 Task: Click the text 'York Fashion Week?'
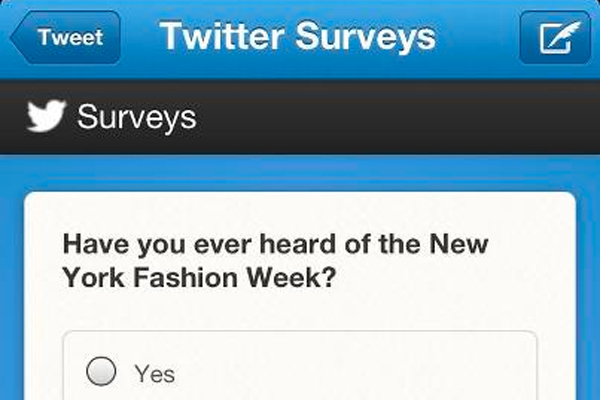click(x=199, y=277)
